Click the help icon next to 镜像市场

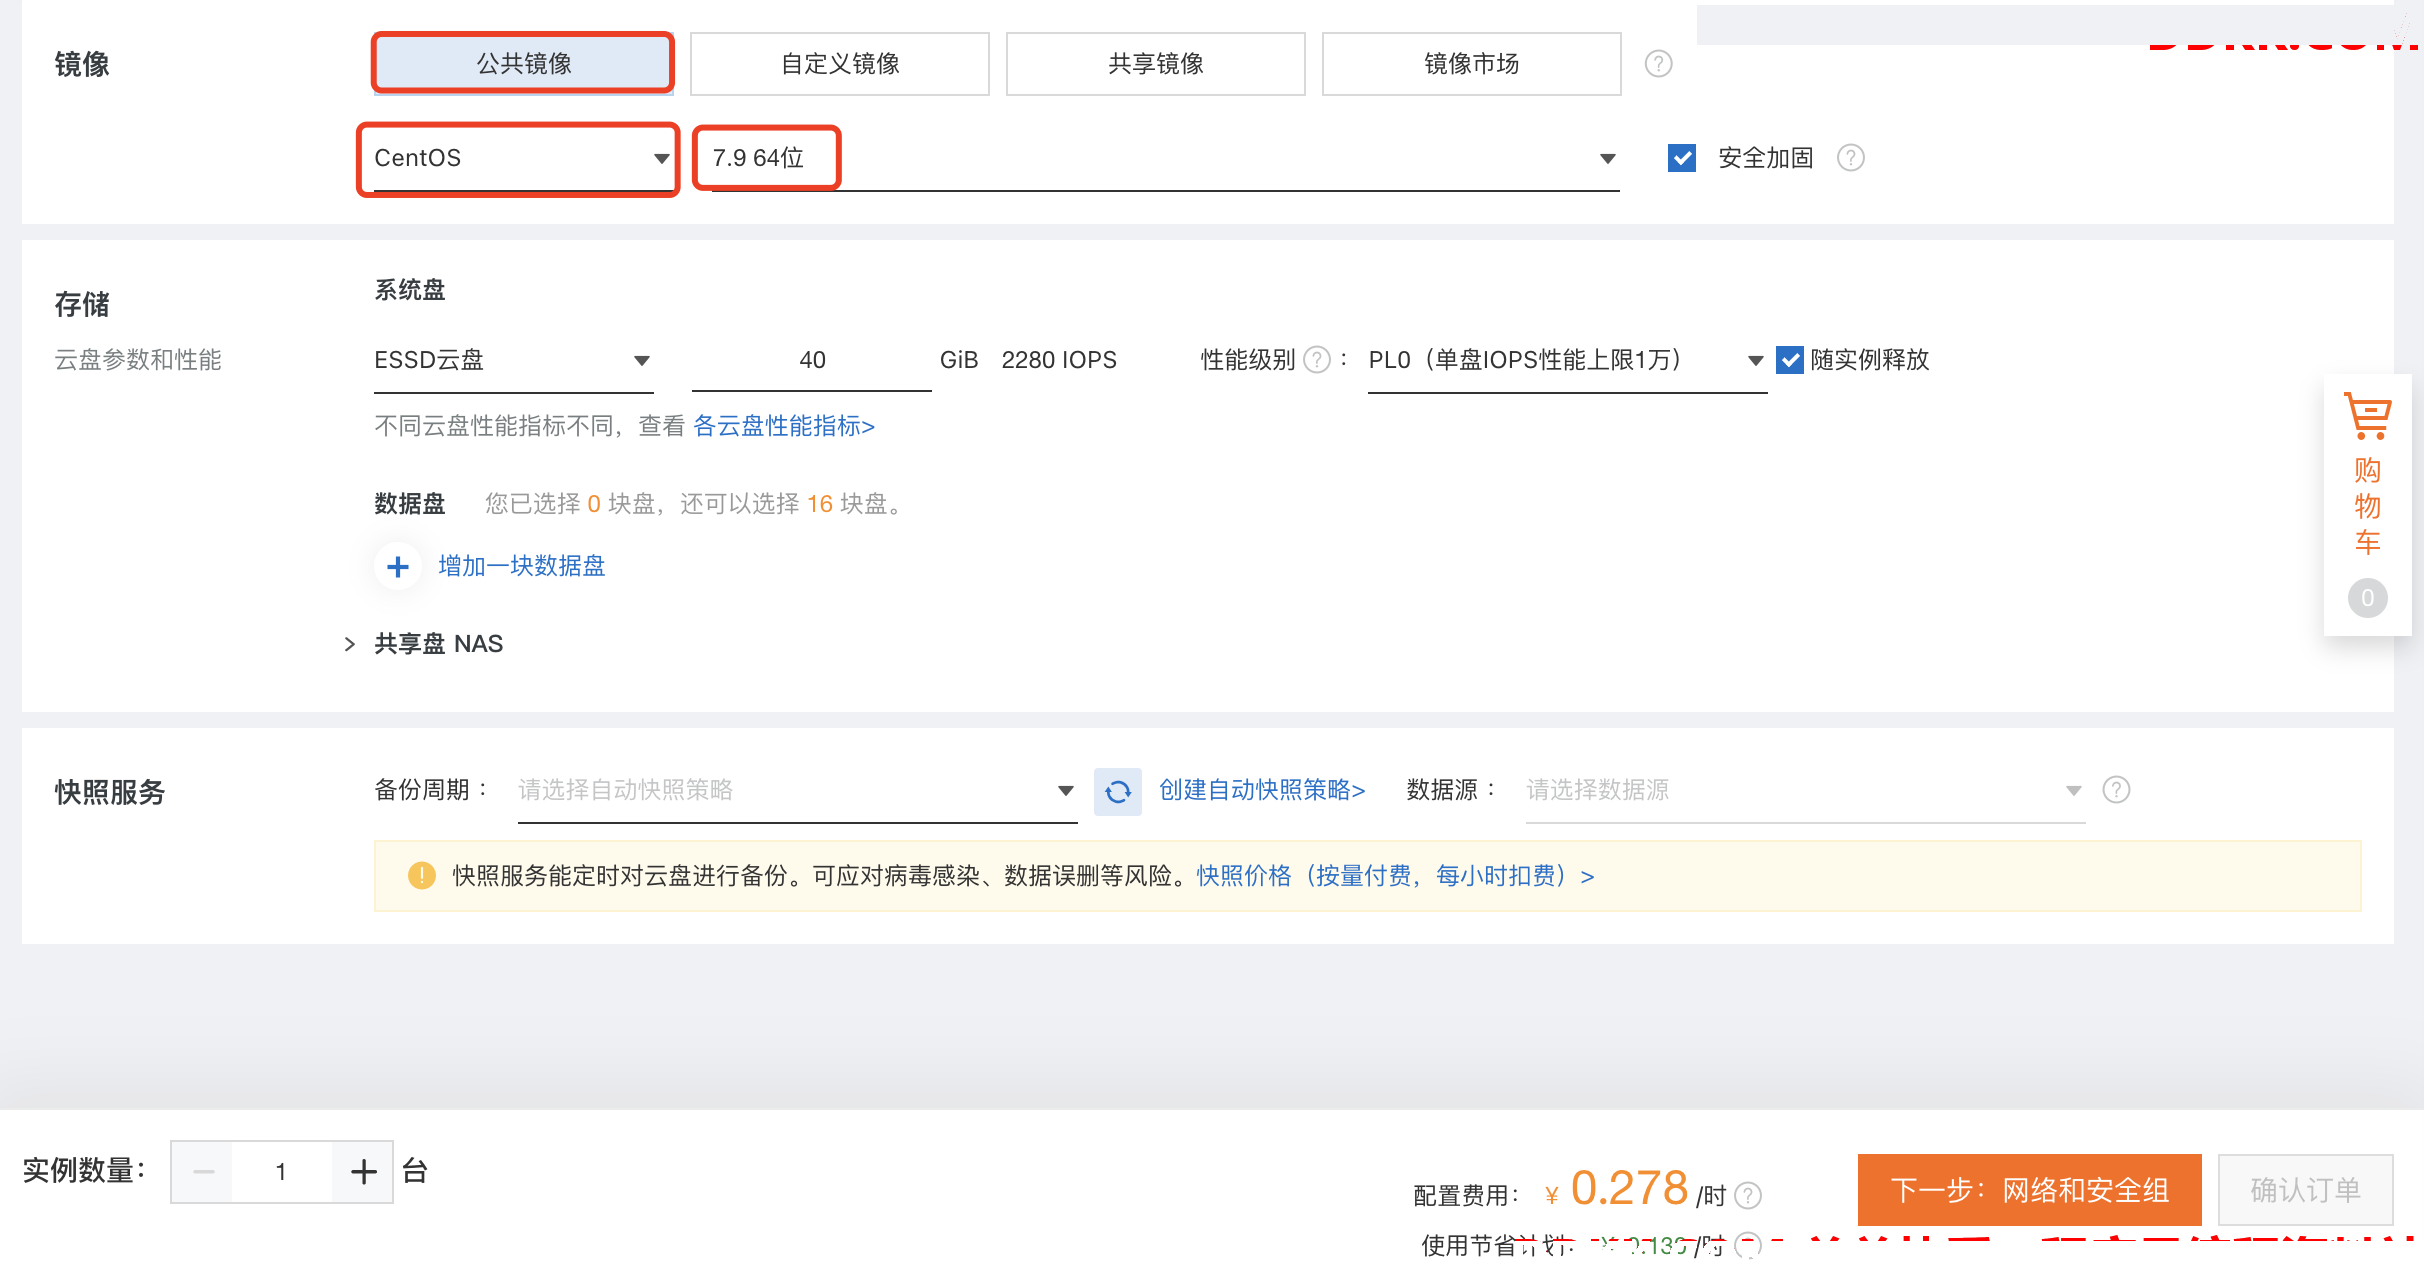[x=1659, y=64]
